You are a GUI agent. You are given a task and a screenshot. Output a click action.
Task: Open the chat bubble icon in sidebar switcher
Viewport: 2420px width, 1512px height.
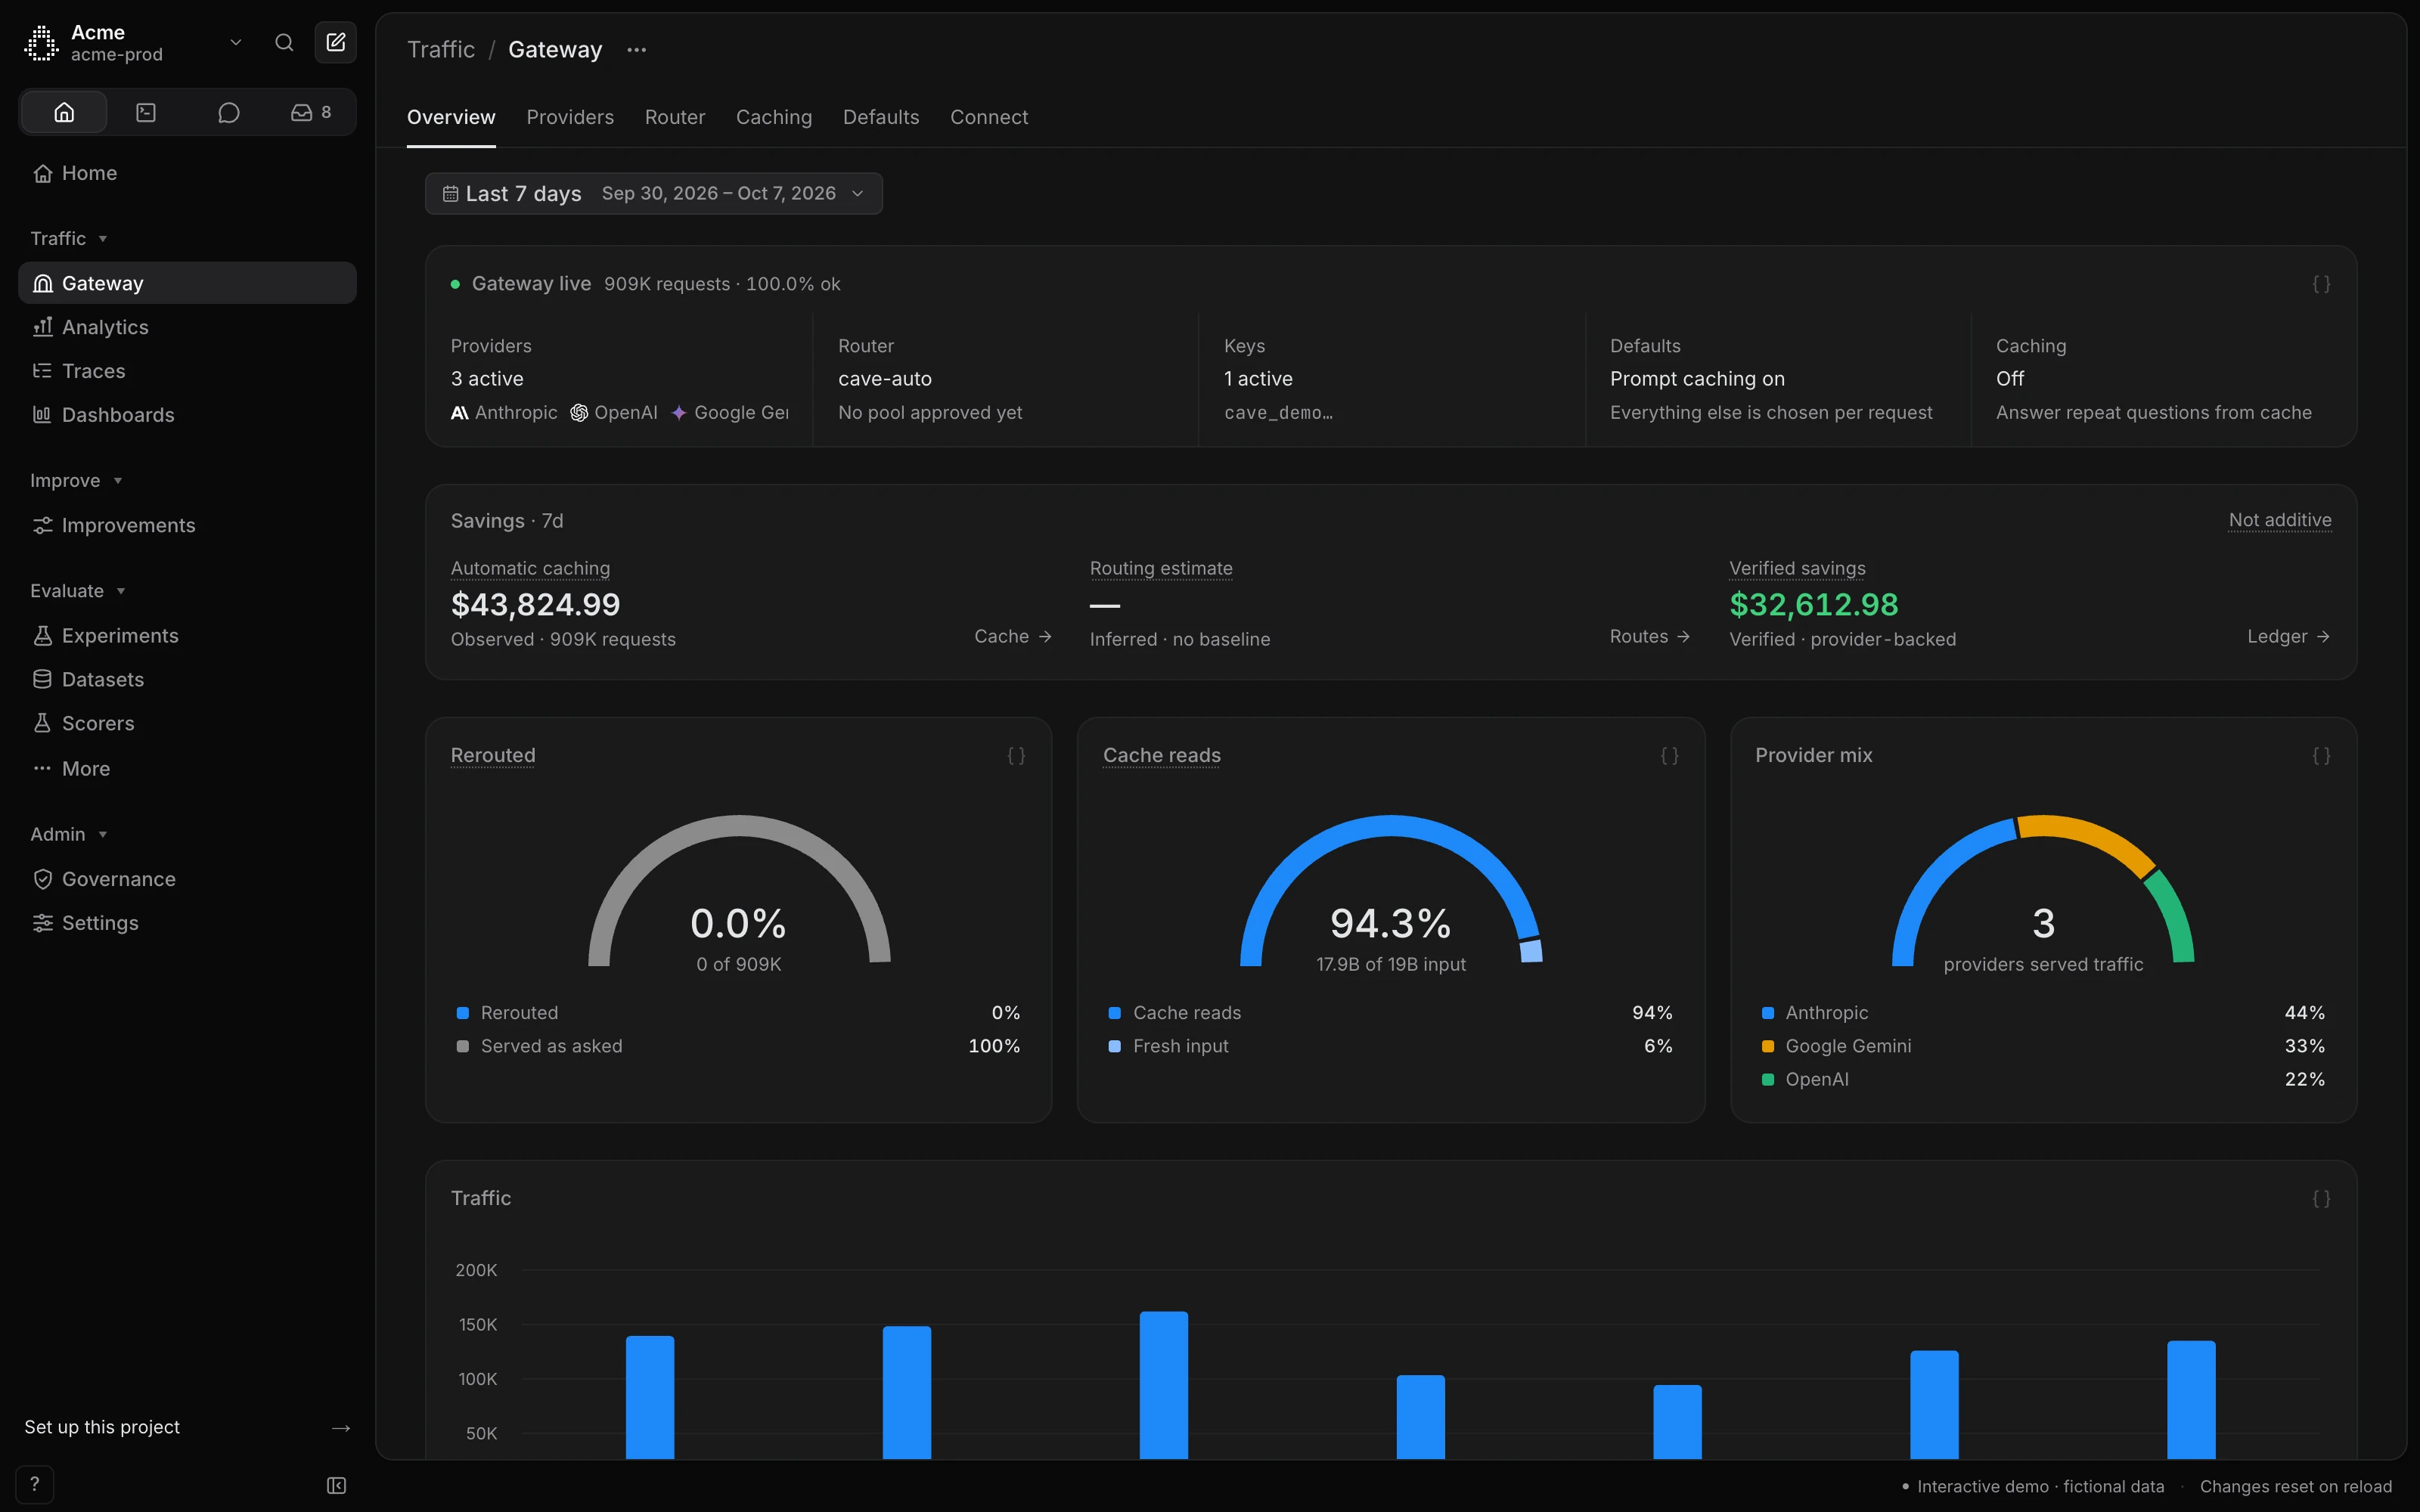coord(229,112)
